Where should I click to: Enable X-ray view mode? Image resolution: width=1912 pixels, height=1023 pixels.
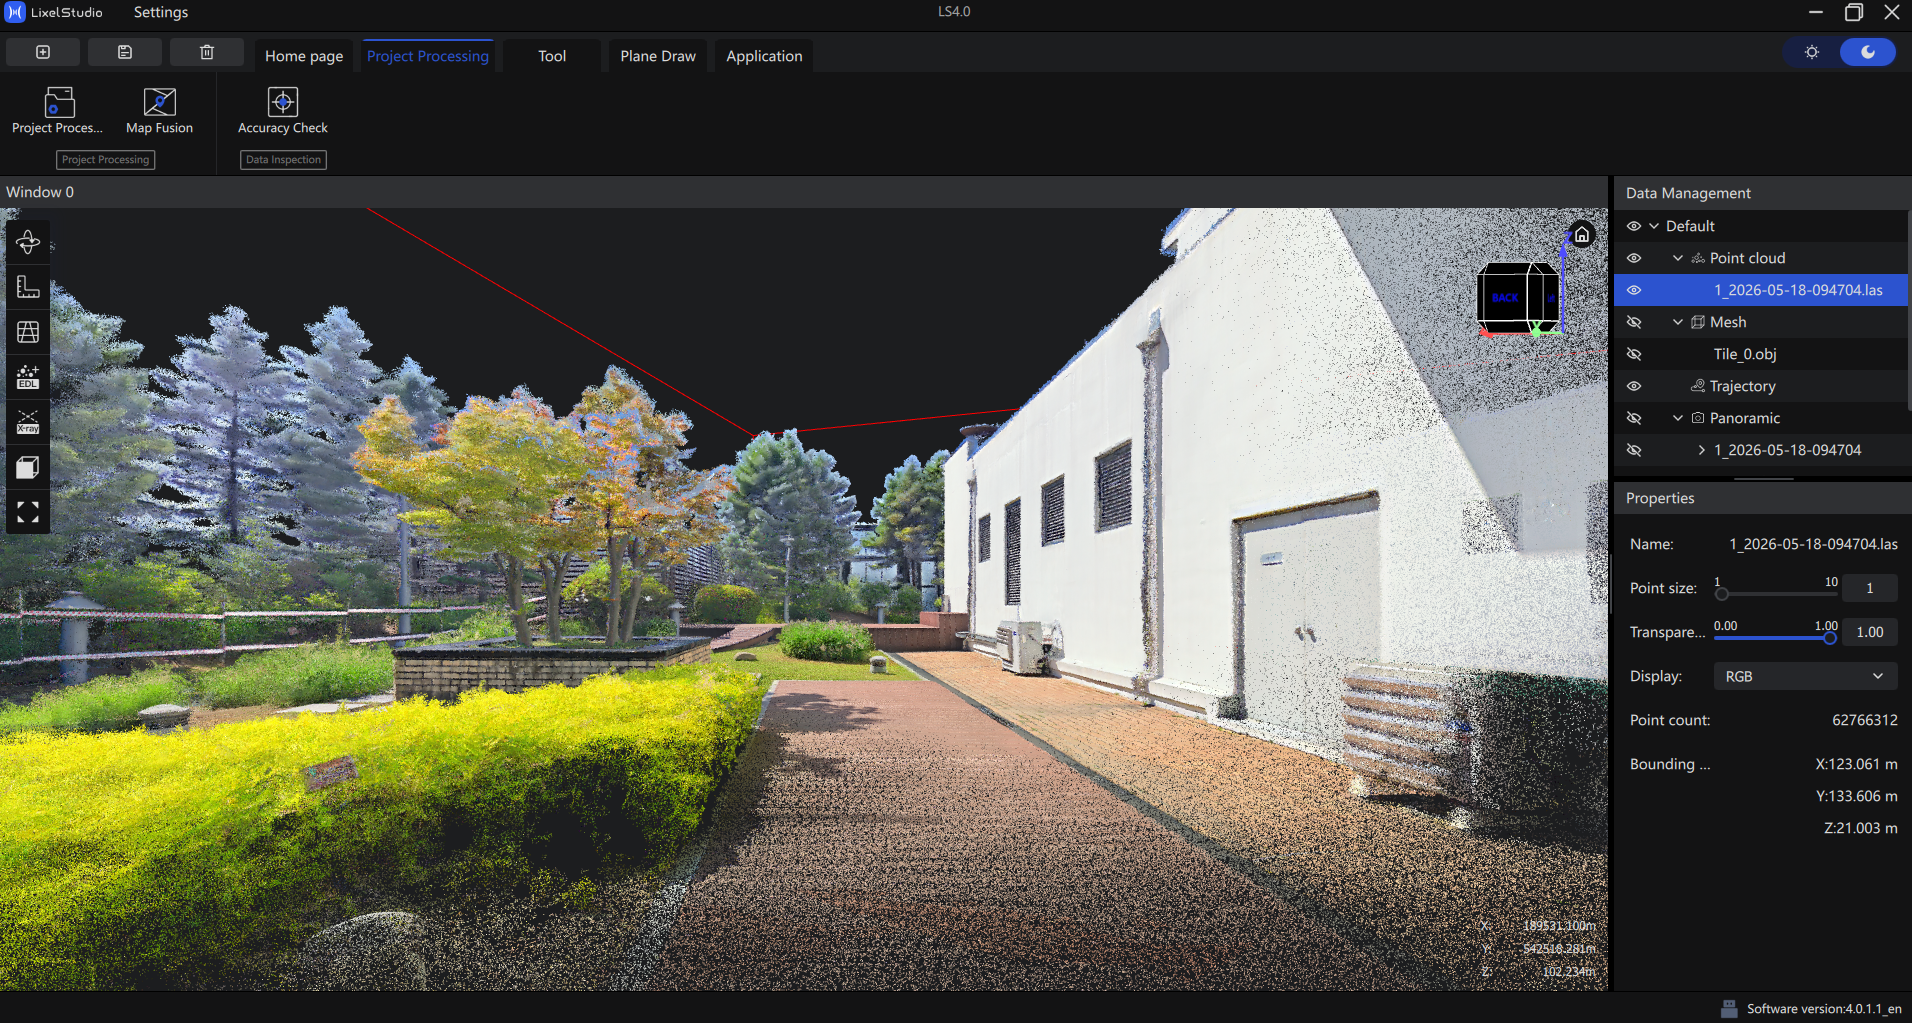pyautogui.click(x=28, y=422)
